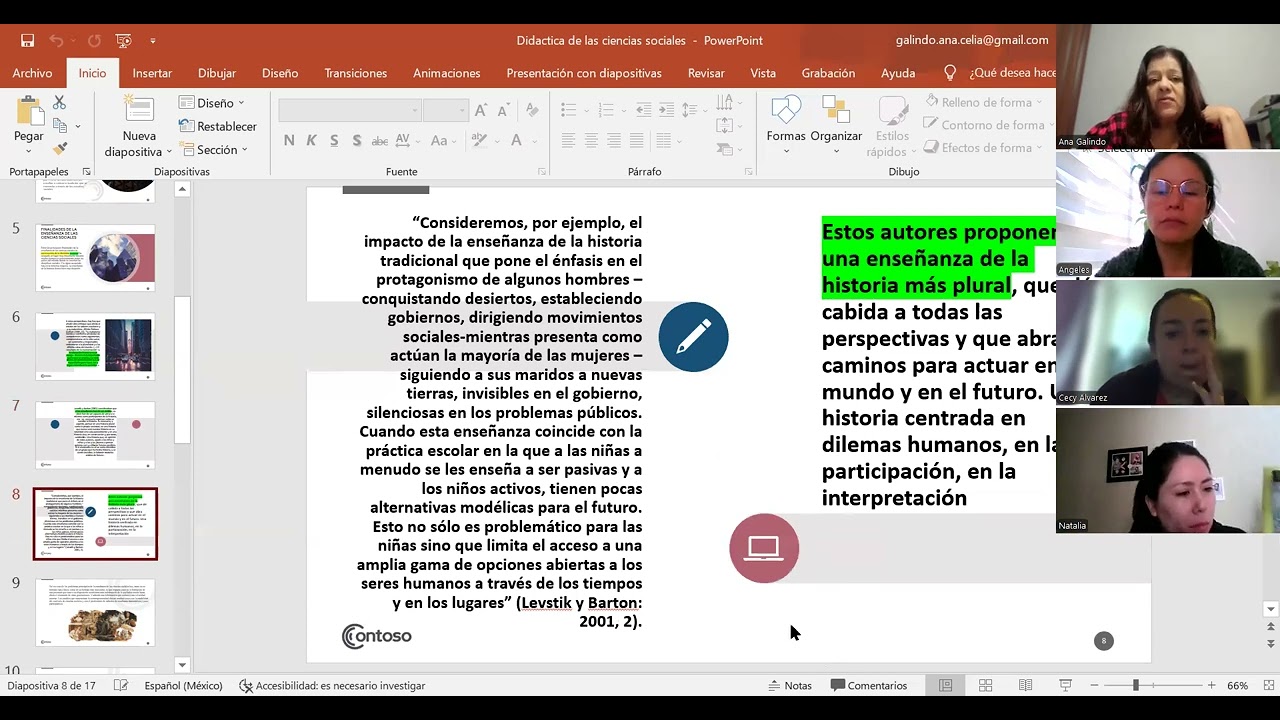
Task: Click decrease font size icon
Action: tap(504, 110)
